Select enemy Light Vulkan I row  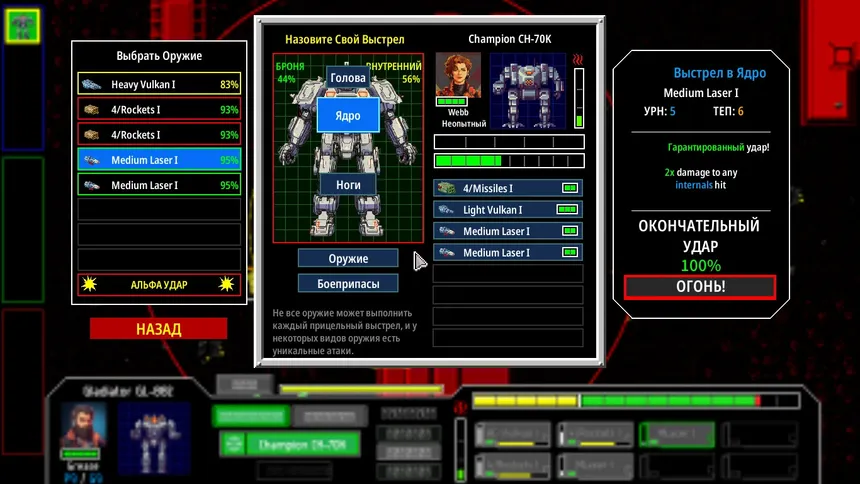[508, 210]
